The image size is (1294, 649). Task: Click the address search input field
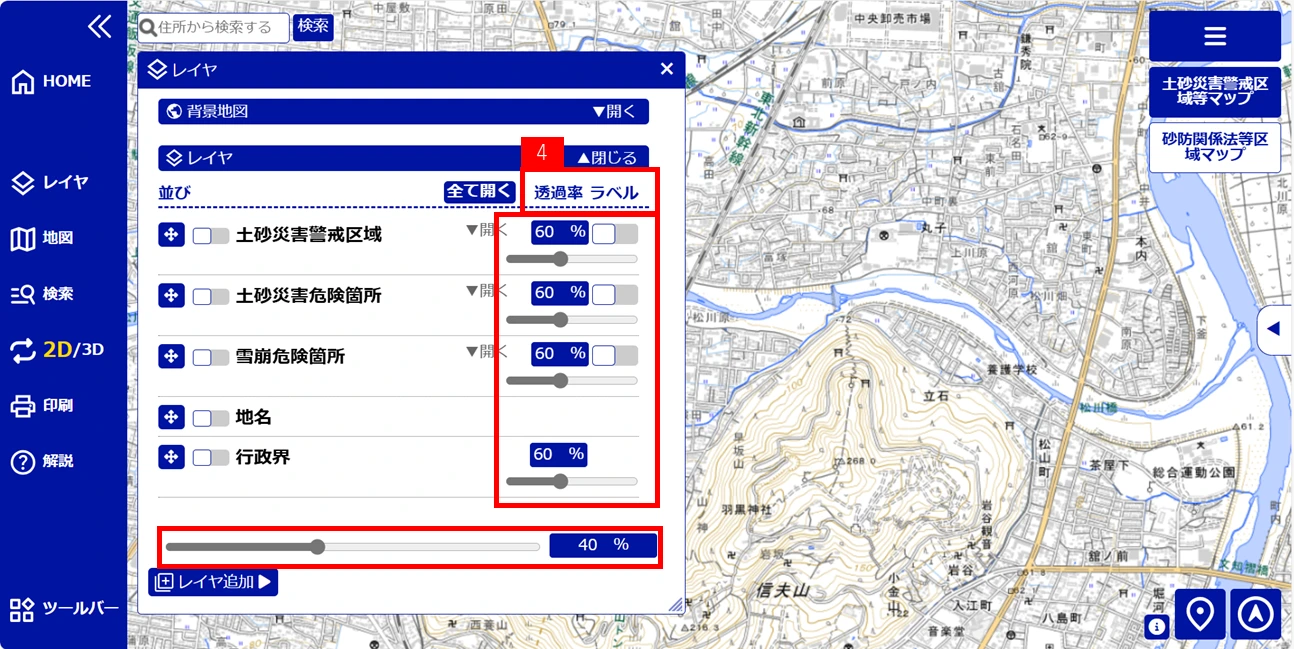pos(214,27)
